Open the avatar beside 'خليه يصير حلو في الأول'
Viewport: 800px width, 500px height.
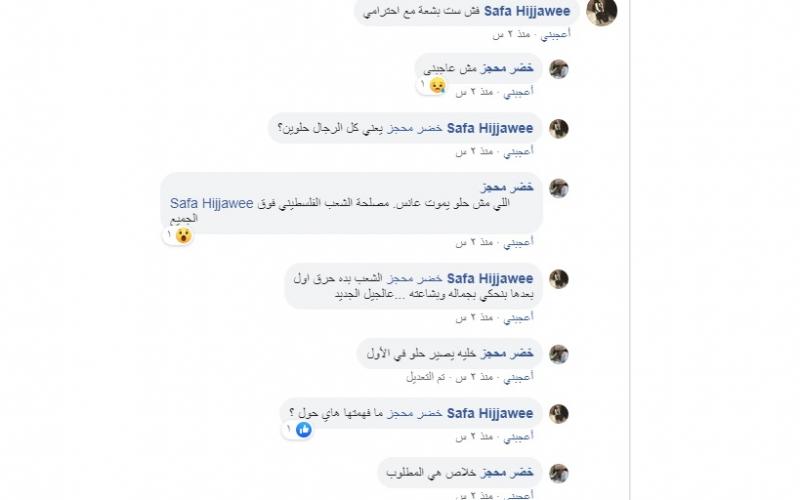coord(559,354)
